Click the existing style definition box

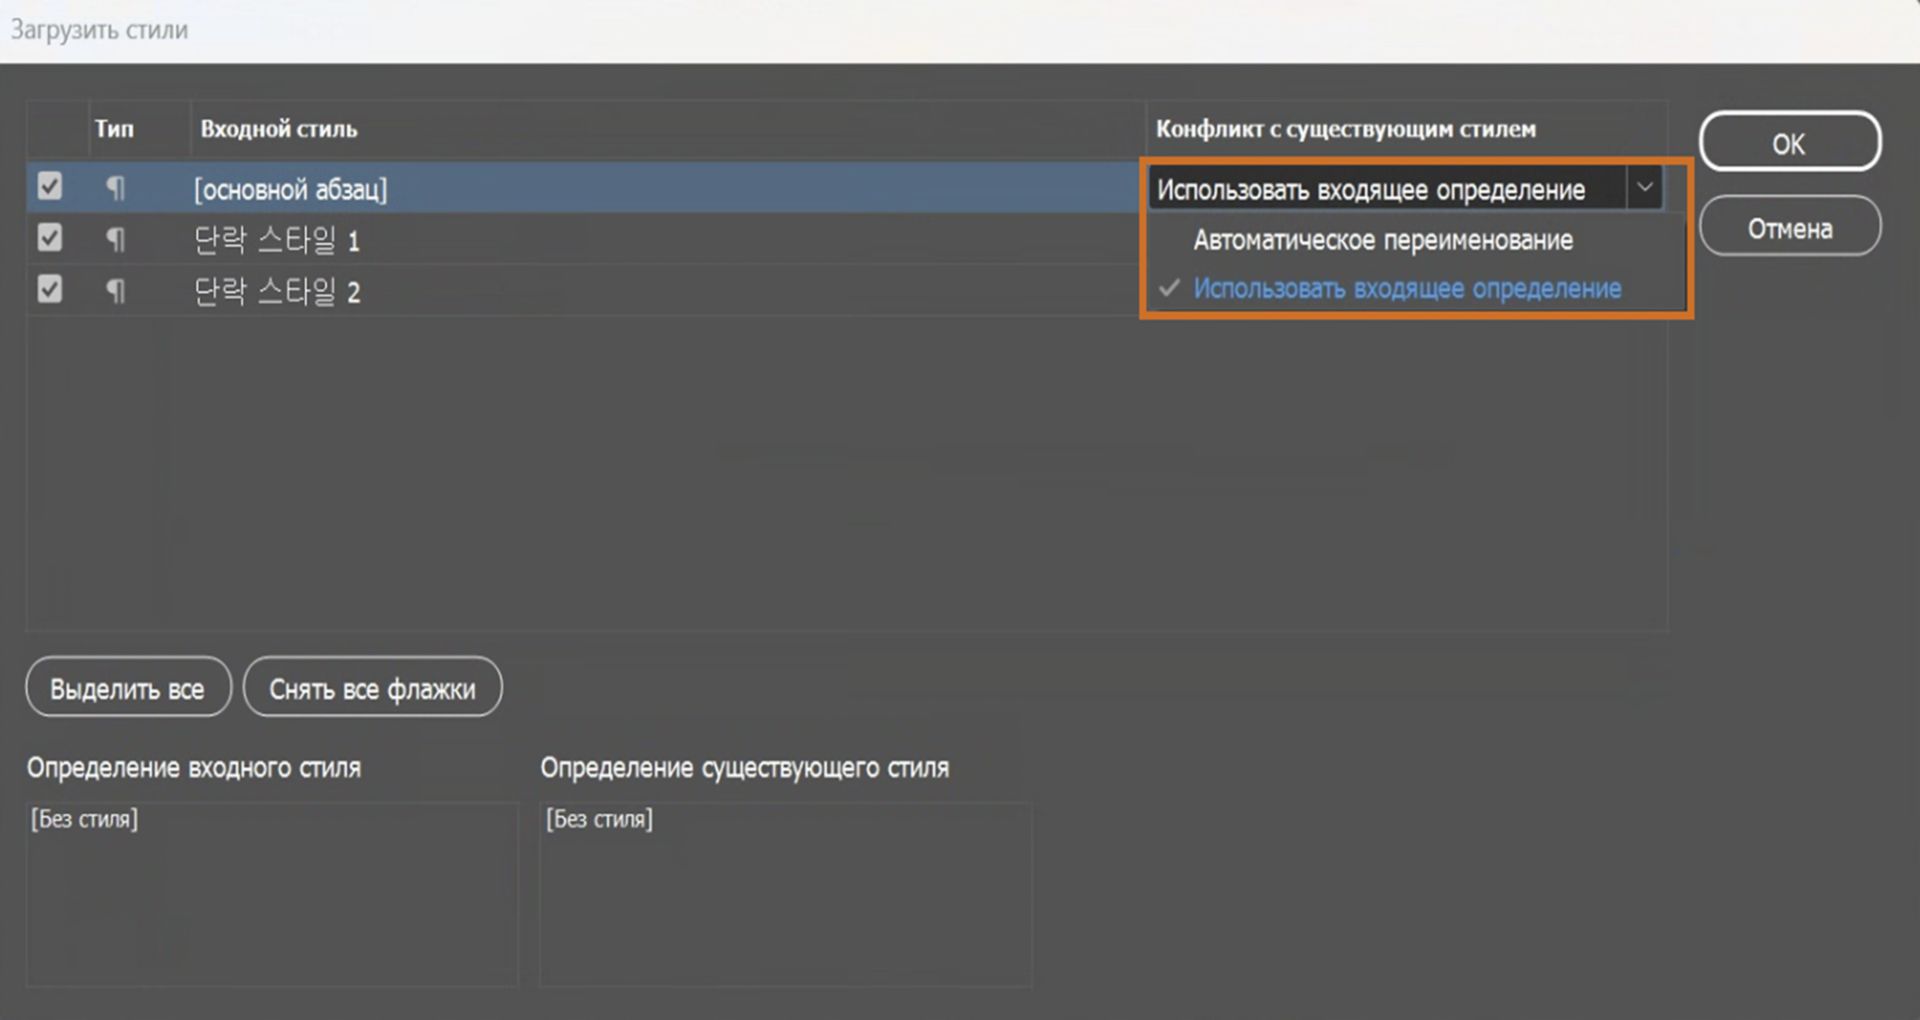(785, 894)
